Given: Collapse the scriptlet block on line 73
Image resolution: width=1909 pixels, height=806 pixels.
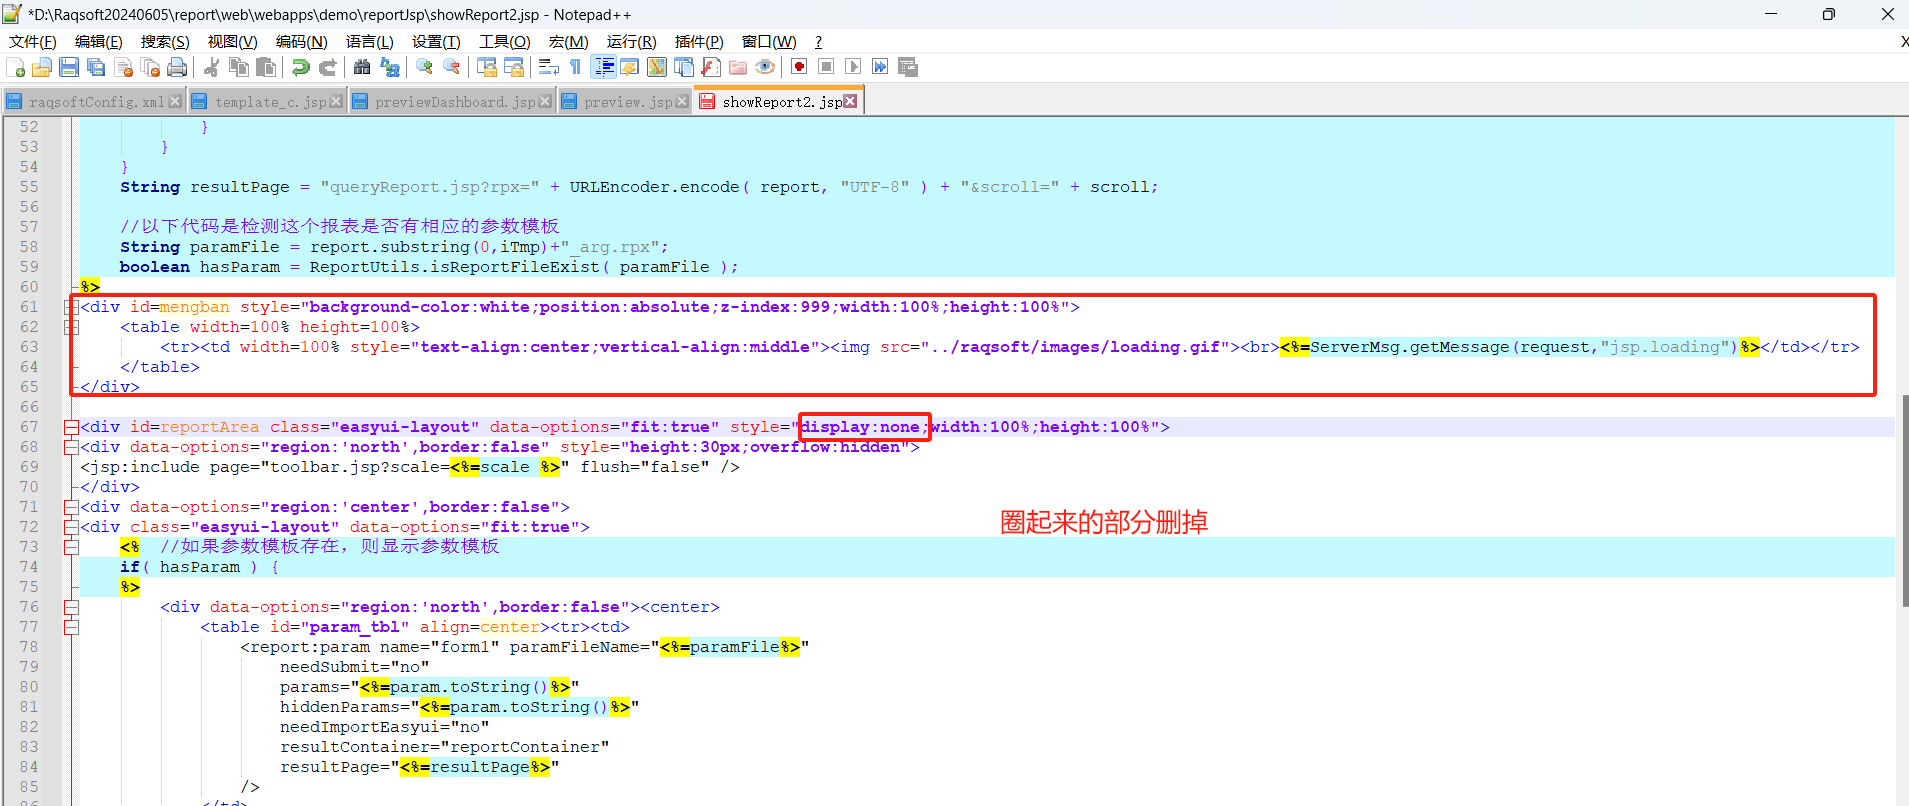Looking at the screenshot, I should pyautogui.click(x=71, y=547).
